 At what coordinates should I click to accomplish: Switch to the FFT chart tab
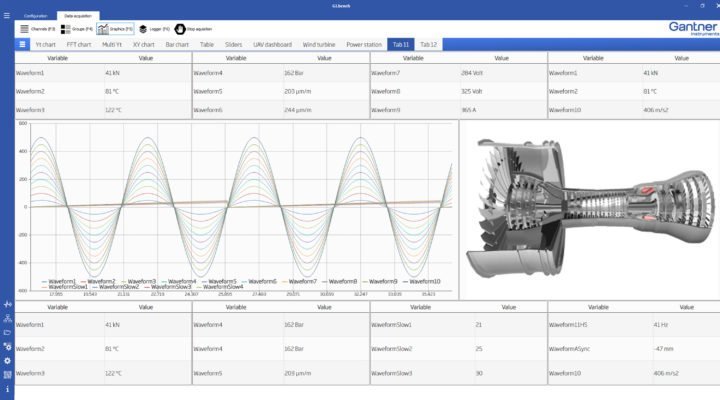click(79, 45)
